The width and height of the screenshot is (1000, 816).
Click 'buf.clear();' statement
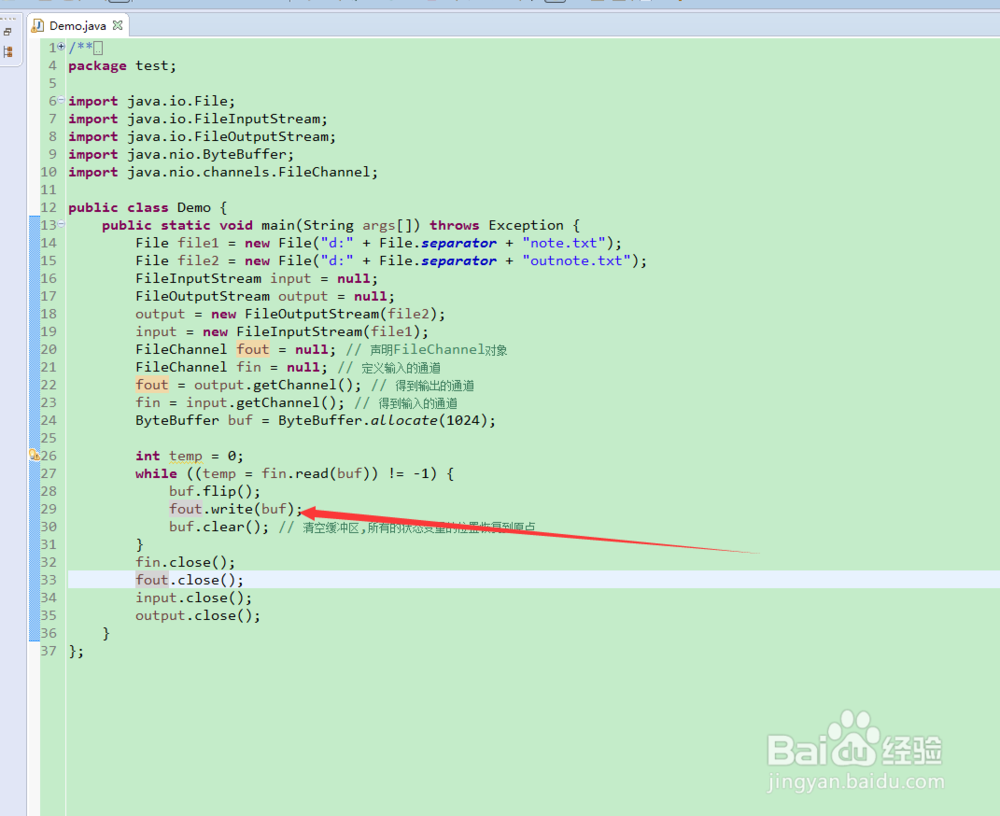[x=219, y=528]
